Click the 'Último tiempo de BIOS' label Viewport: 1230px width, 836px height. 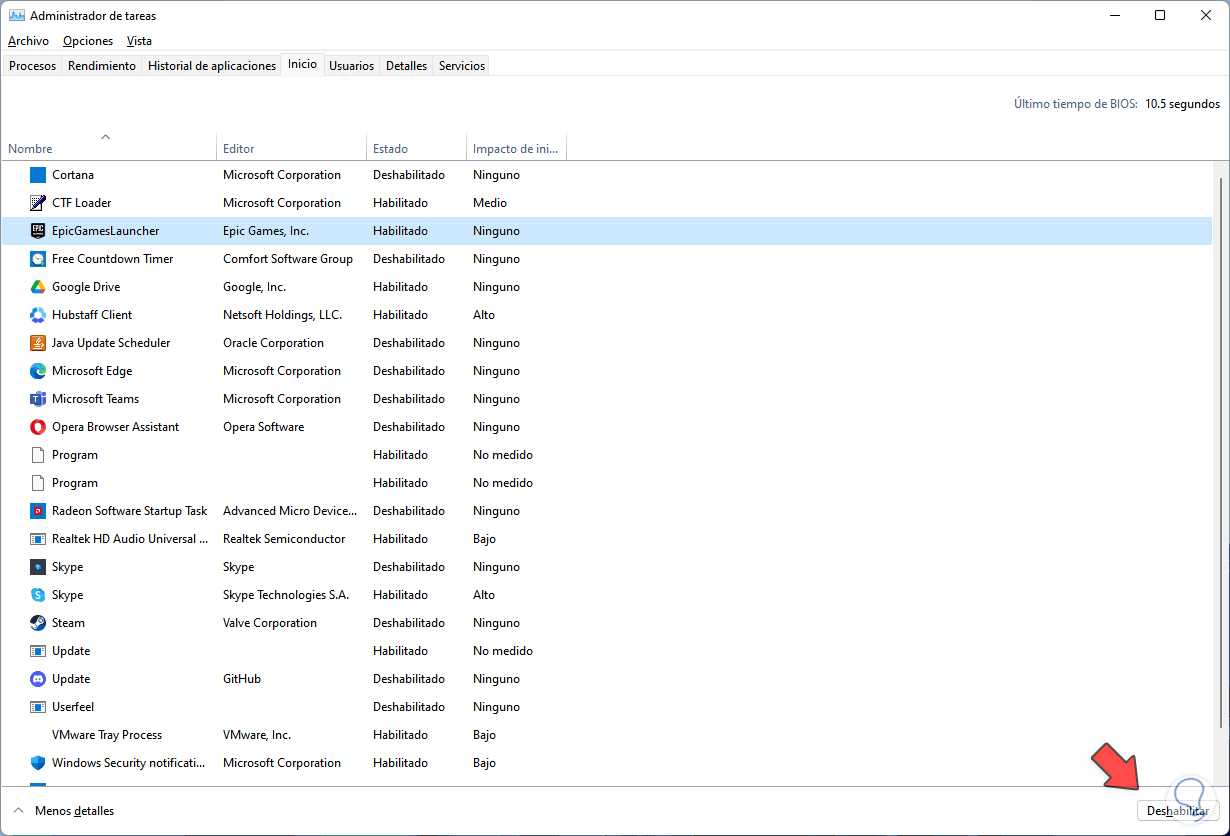(x=1076, y=104)
